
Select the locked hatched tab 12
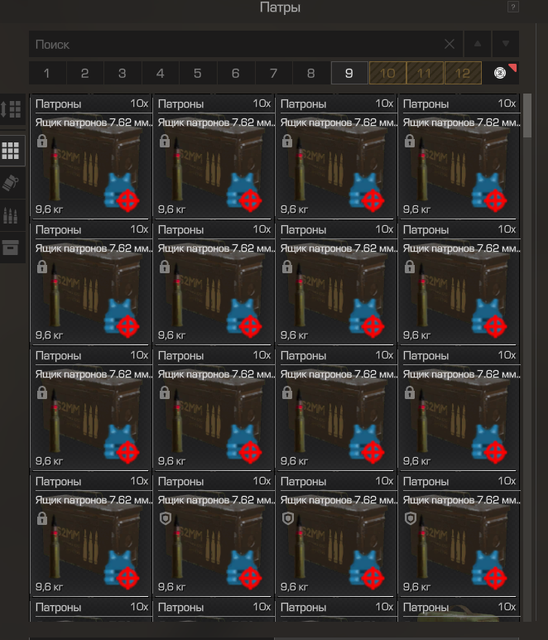tap(463, 73)
